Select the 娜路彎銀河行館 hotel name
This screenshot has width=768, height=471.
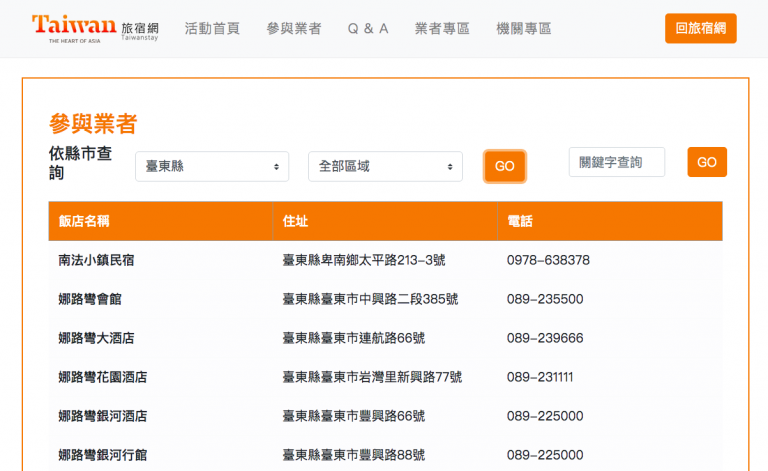click(x=102, y=455)
